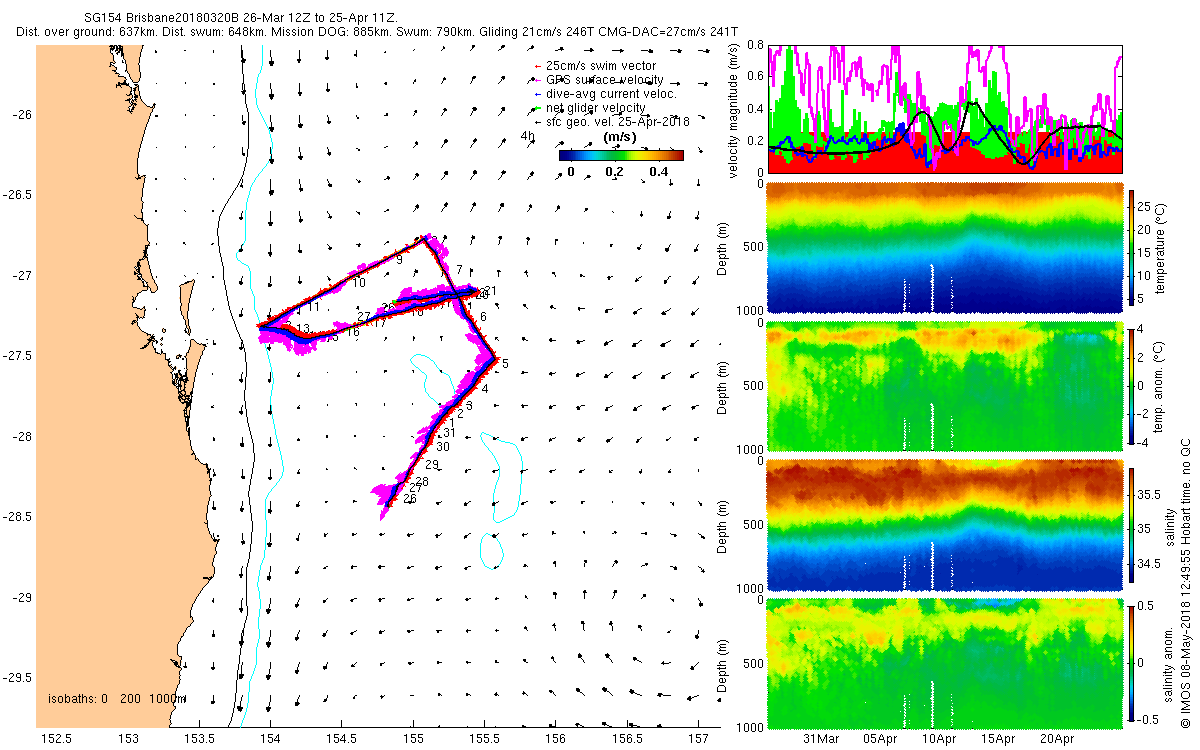1200x750 pixels.
Task: Click the -29.5 latitude tick label
Action: pyautogui.click(x=16, y=678)
